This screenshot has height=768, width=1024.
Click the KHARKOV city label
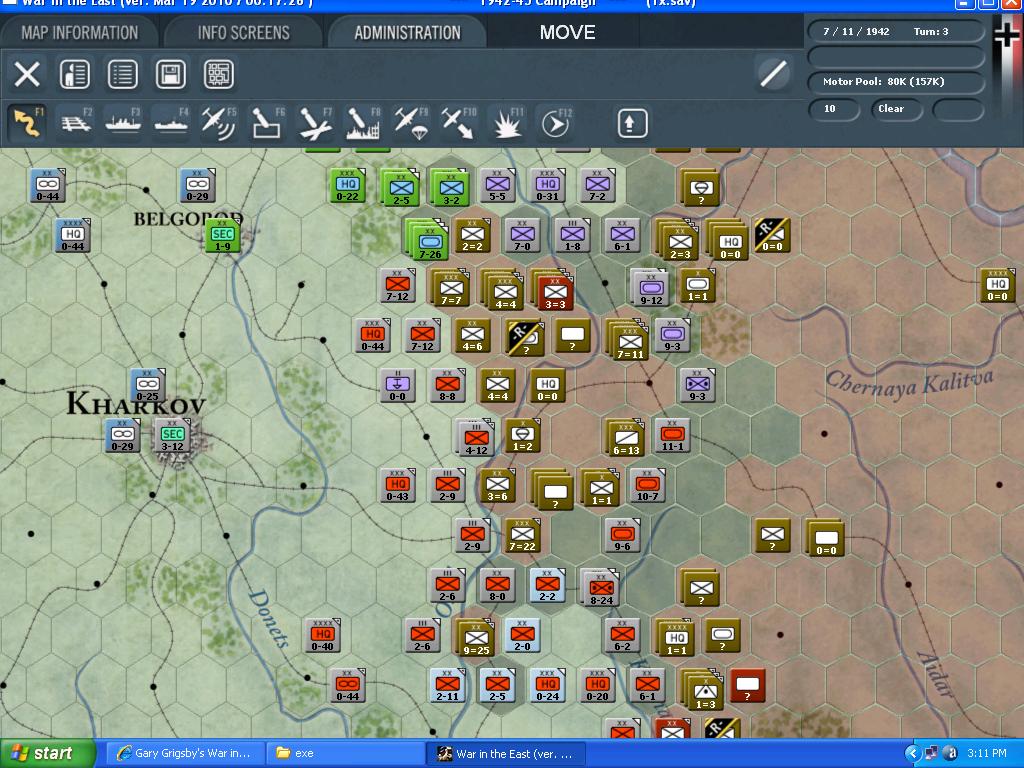(136, 404)
